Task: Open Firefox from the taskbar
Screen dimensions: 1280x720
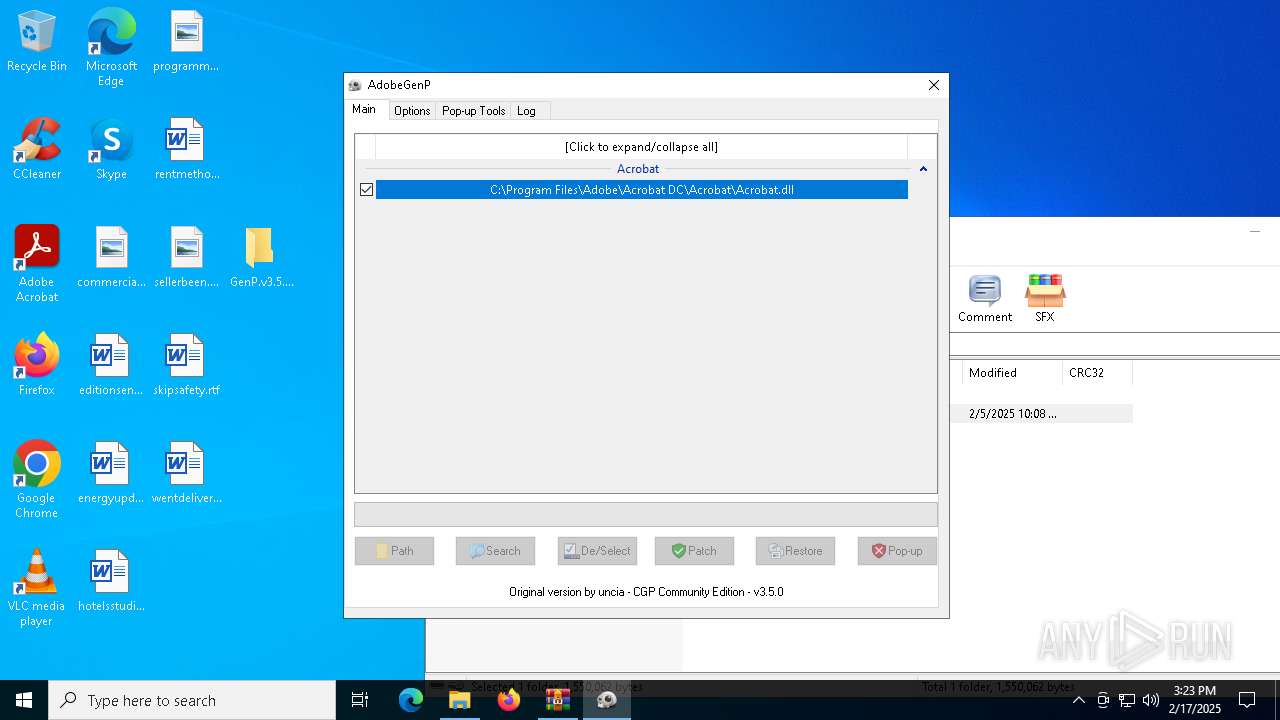Action: pos(509,700)
